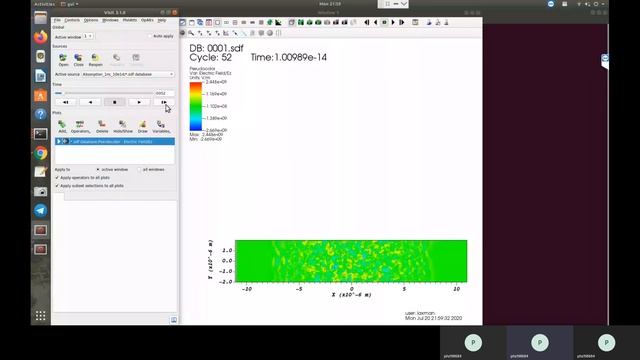640x360 pixels.
Task: Select the all windows radio button
Action: coord(139,169)
